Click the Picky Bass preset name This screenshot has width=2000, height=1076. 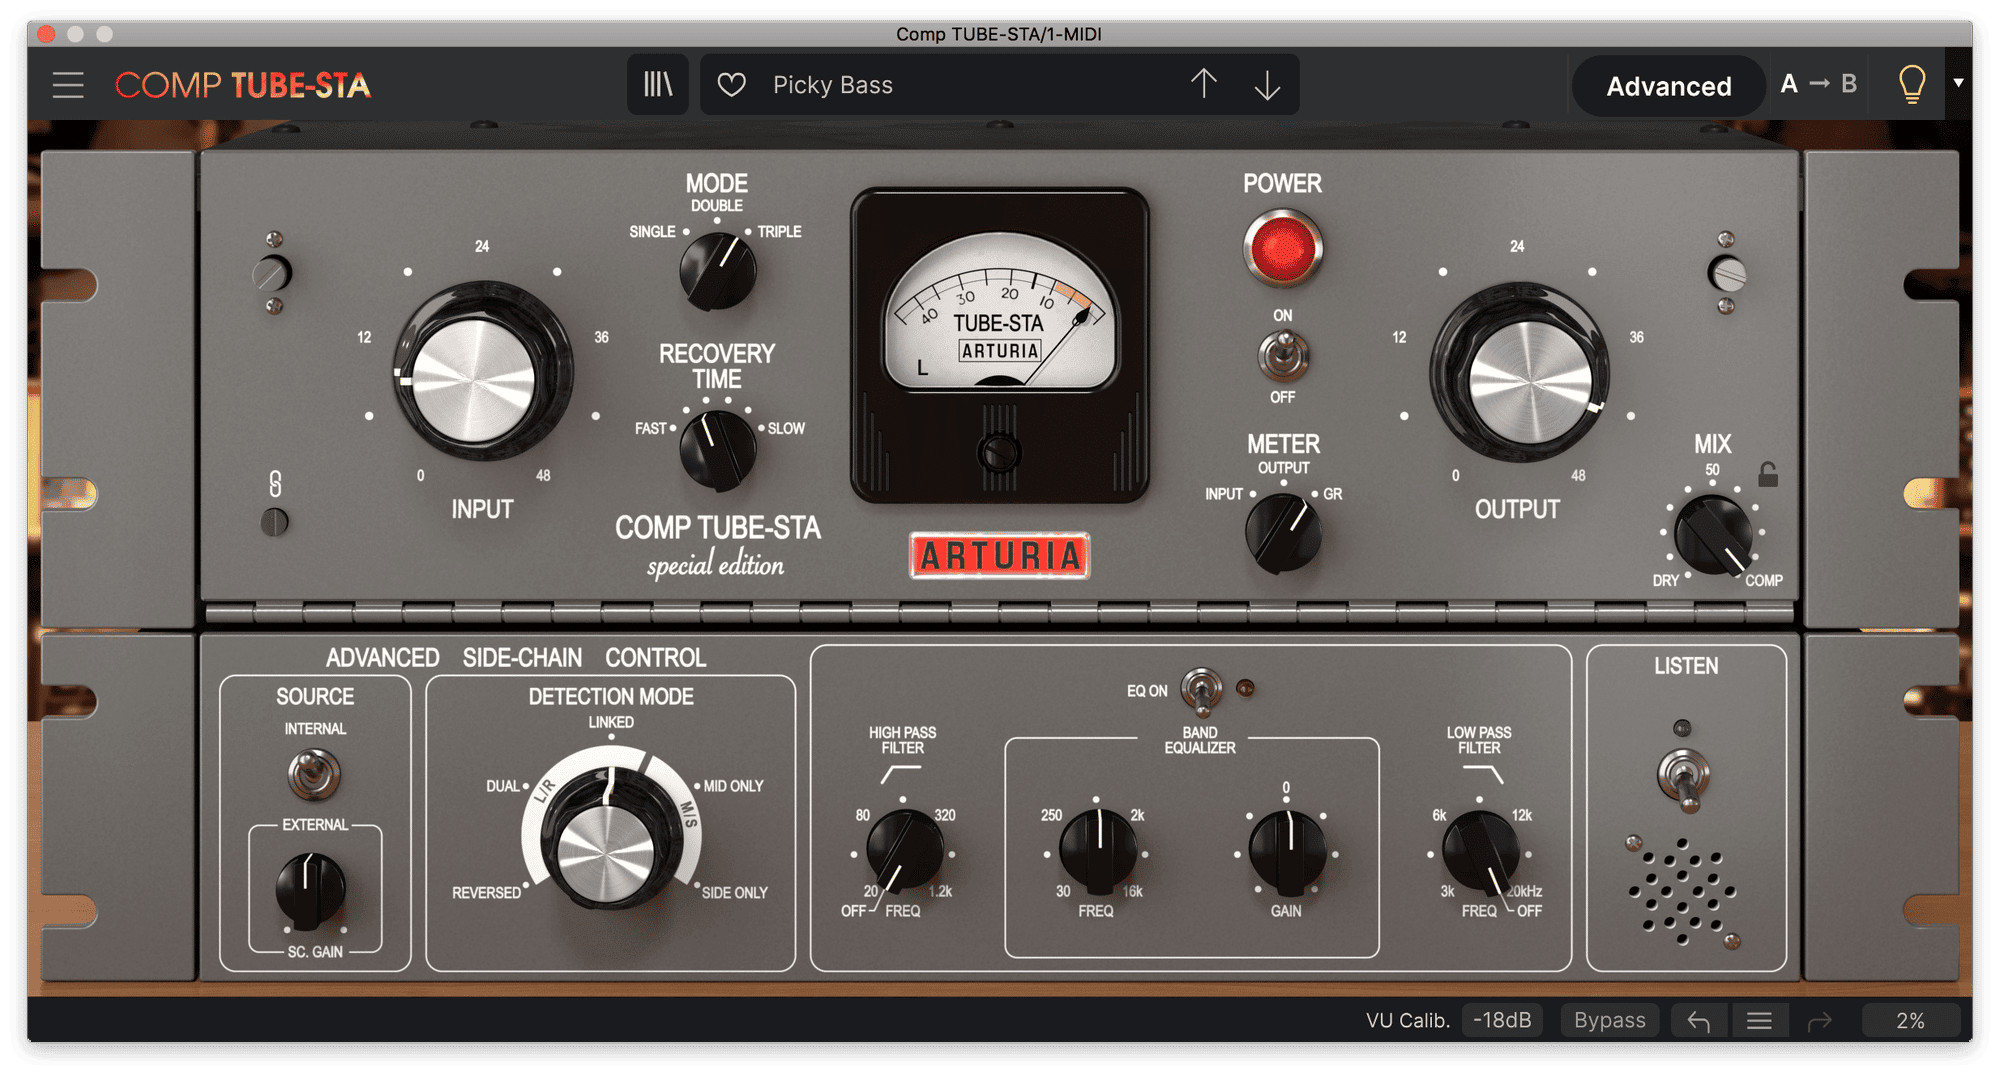click(833, 85)
